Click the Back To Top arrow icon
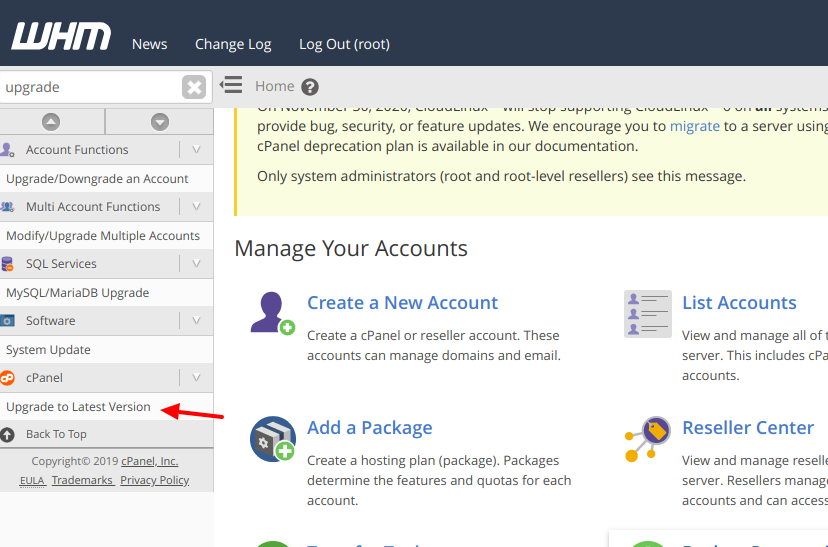 tap(7, 435)
